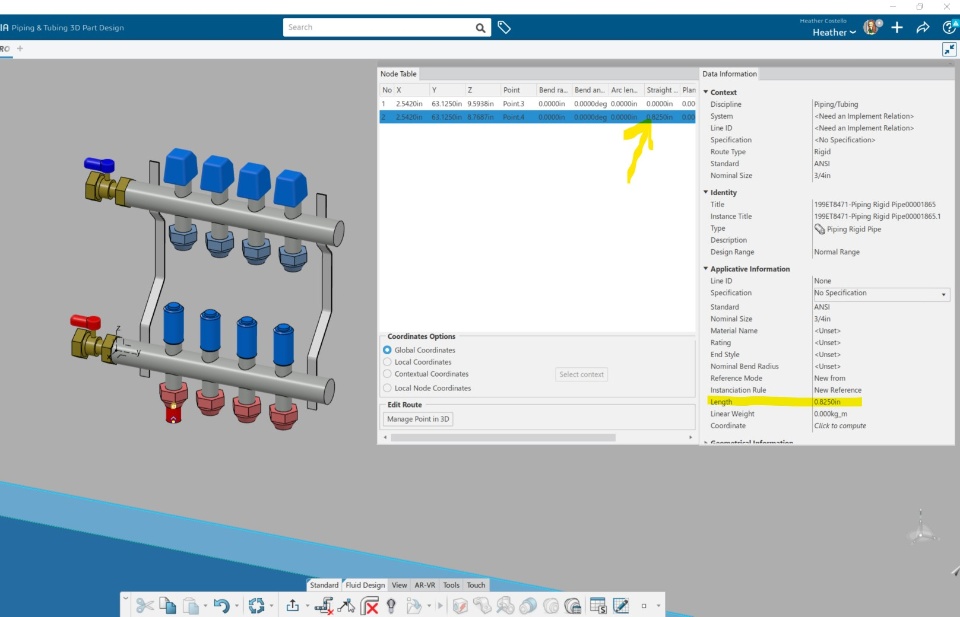This screenshot has width=960, height=617.
Task: Add a new tab with the plus button
Action: [20, 48]
